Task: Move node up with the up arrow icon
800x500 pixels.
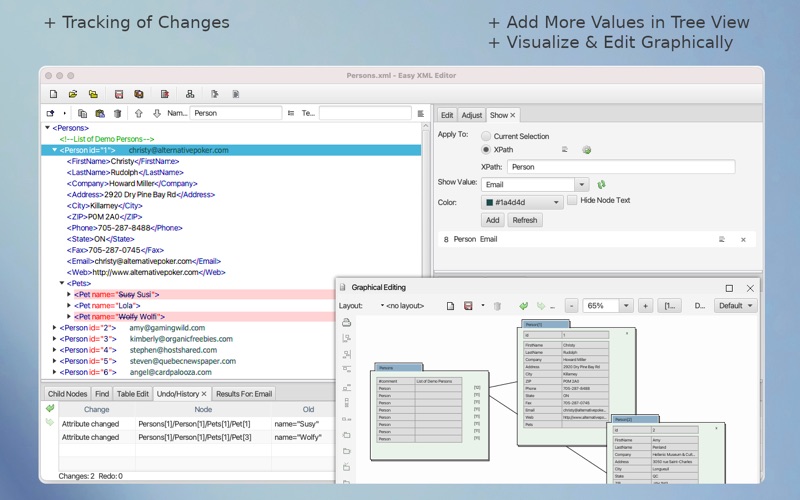Action: point(139,113)
